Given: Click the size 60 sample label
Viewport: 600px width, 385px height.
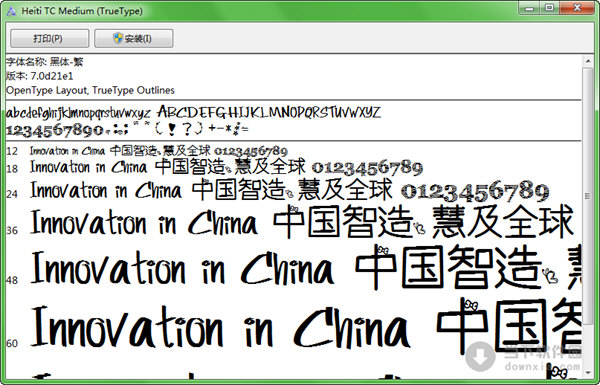Looking at the screenshot, I should coord(12,343).
